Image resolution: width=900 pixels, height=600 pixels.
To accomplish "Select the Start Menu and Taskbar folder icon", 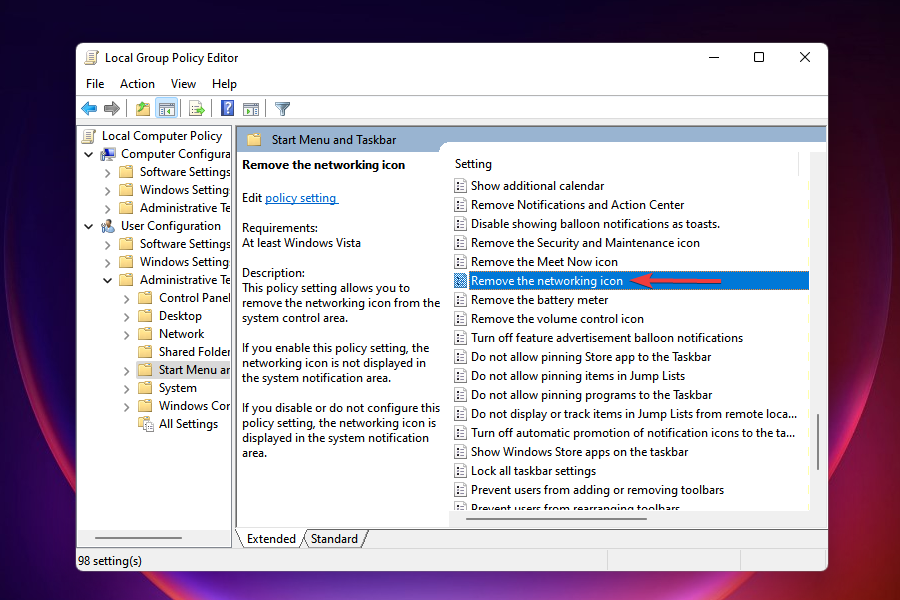I will pos(144,369).
